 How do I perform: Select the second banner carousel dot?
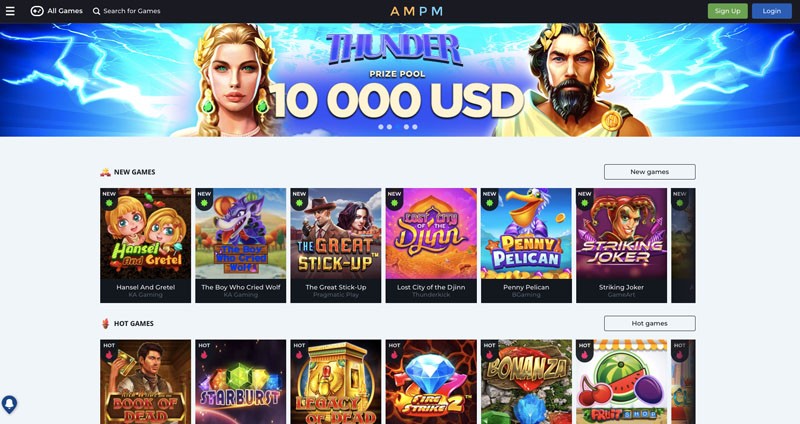click(x=389, y=127)
